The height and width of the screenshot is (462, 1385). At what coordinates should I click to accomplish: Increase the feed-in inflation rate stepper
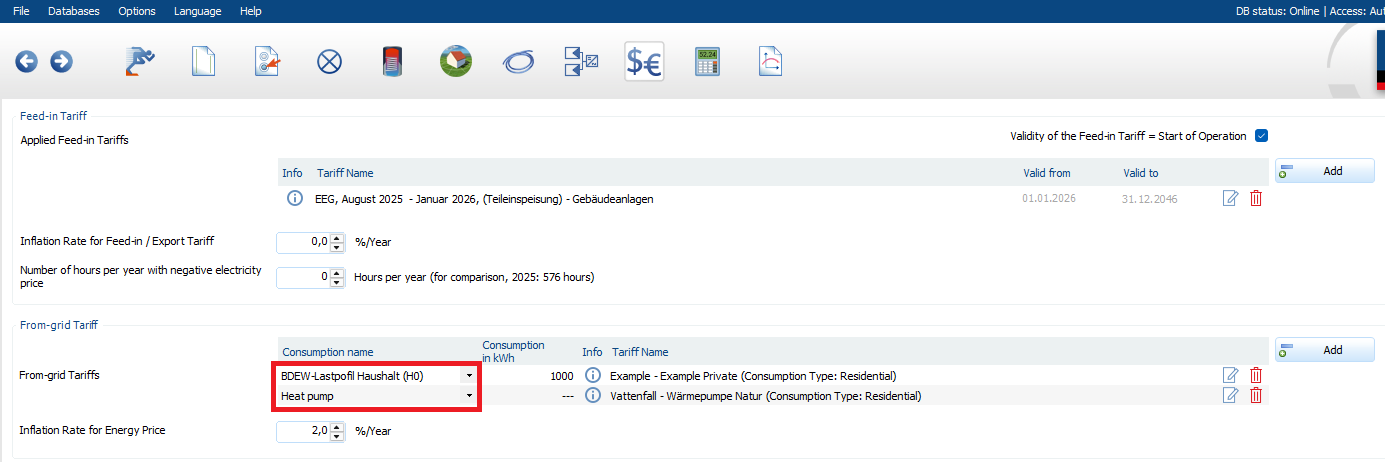coord(336,237)
